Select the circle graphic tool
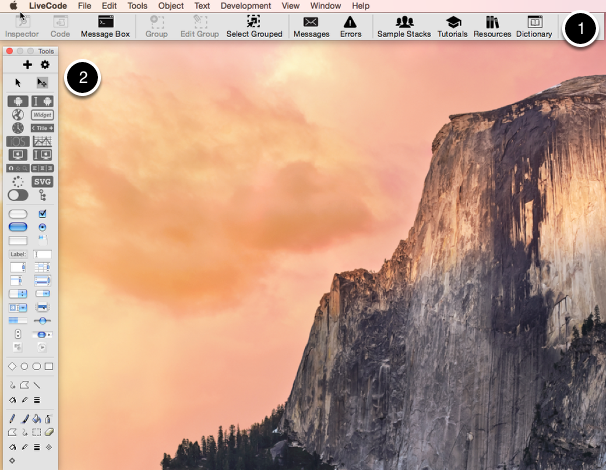606x470 pixels. 24,366
